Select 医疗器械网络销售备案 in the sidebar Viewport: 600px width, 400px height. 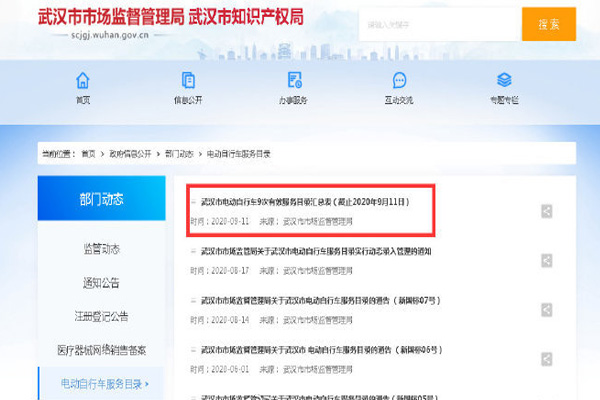click(101, 350)
